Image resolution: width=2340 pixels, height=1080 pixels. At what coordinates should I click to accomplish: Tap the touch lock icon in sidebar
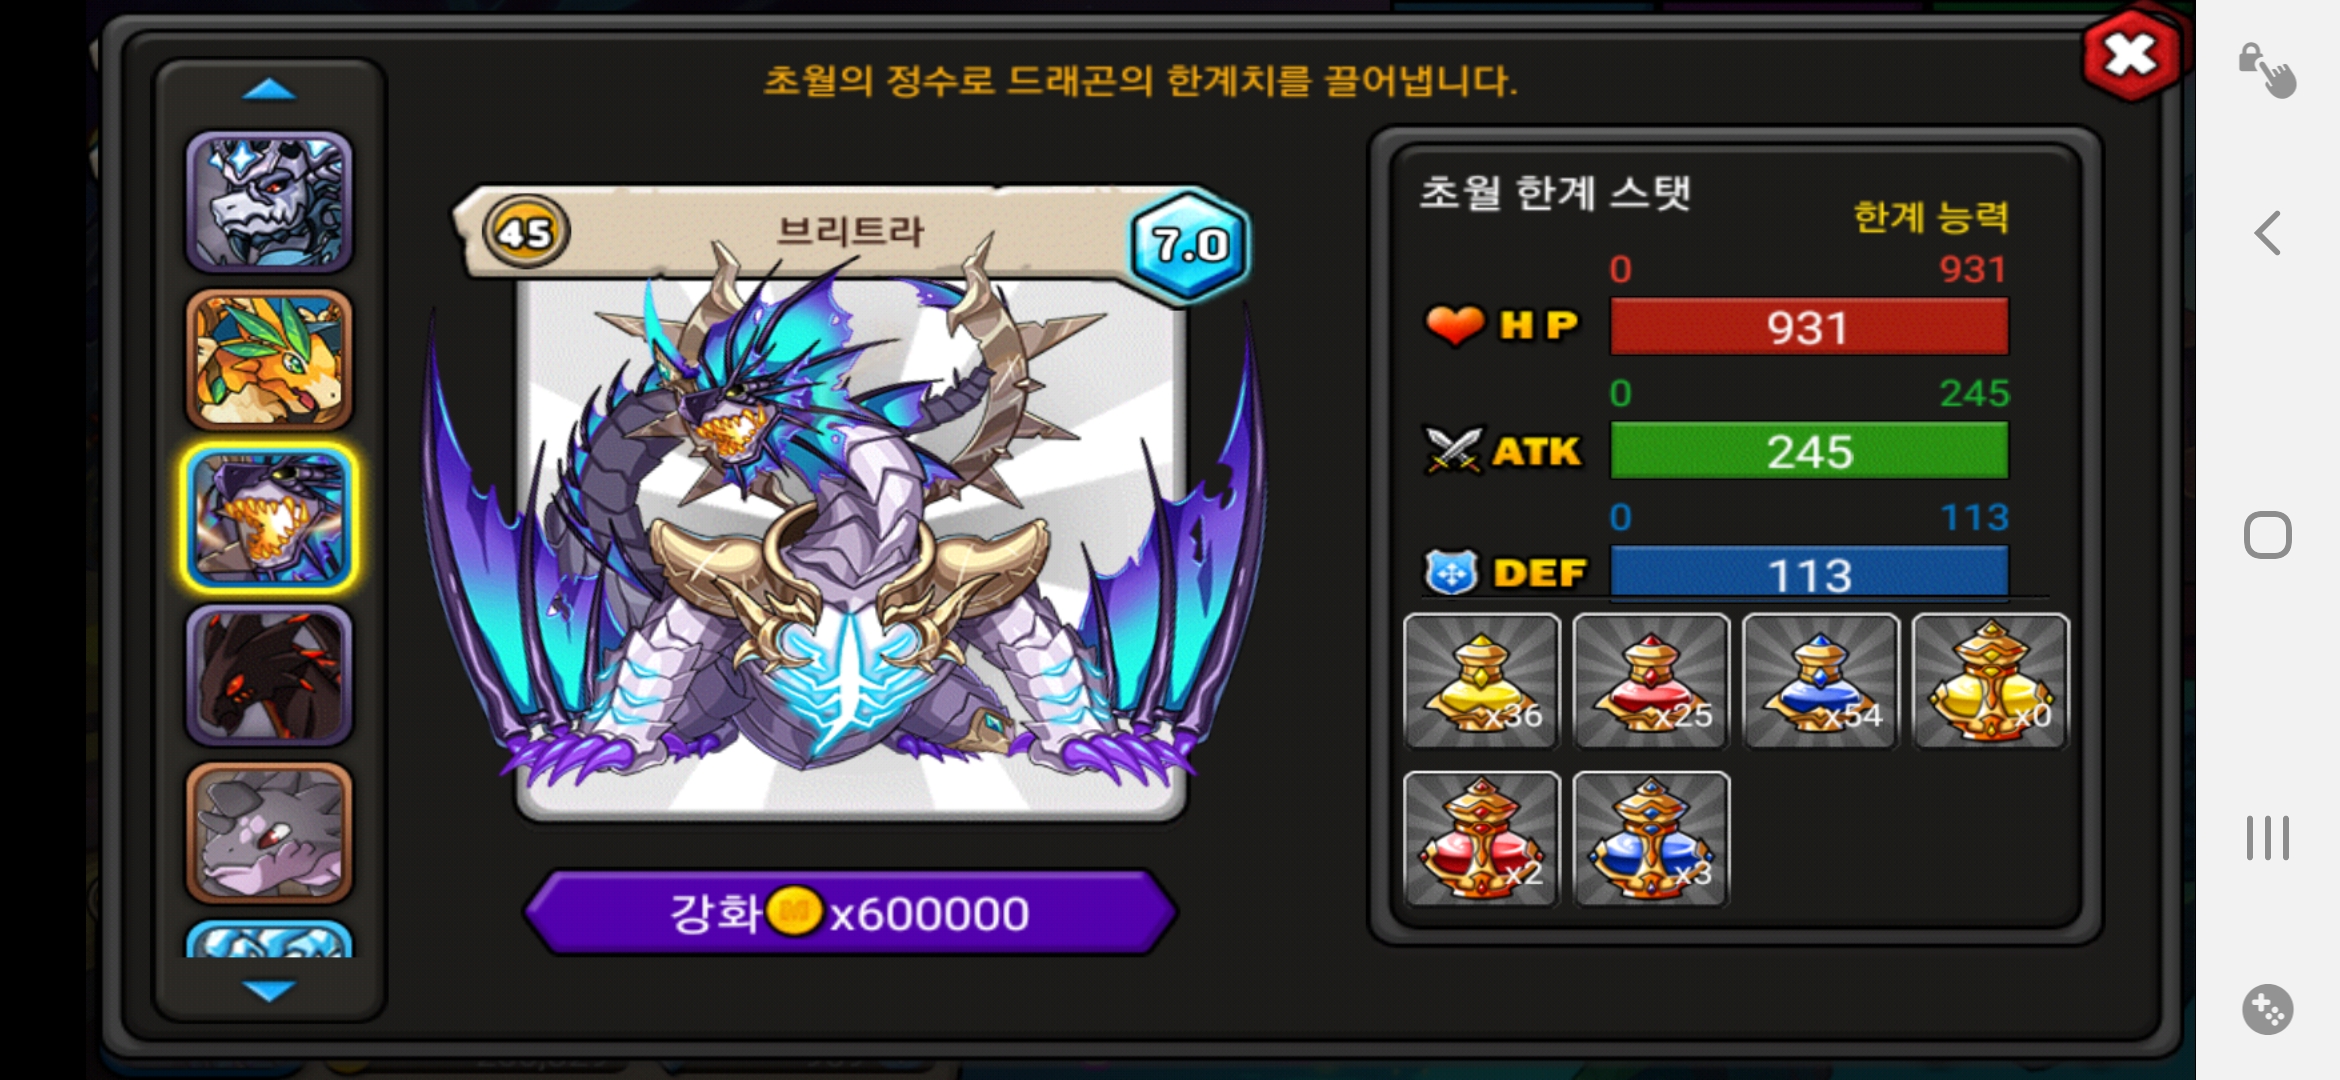pos(2267,69)
